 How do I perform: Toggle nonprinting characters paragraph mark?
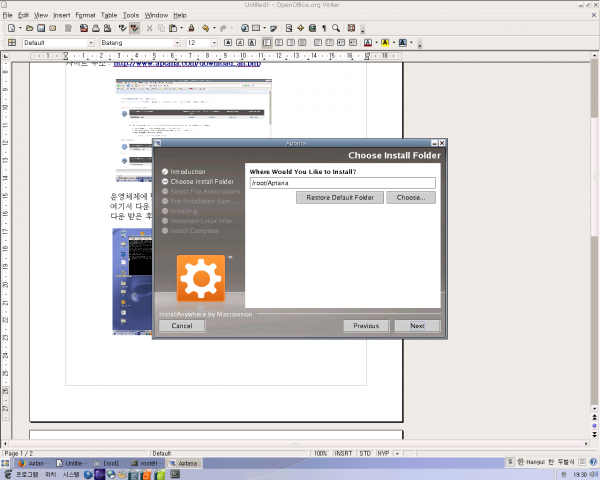pyautogui.click(x=324, y=28)
